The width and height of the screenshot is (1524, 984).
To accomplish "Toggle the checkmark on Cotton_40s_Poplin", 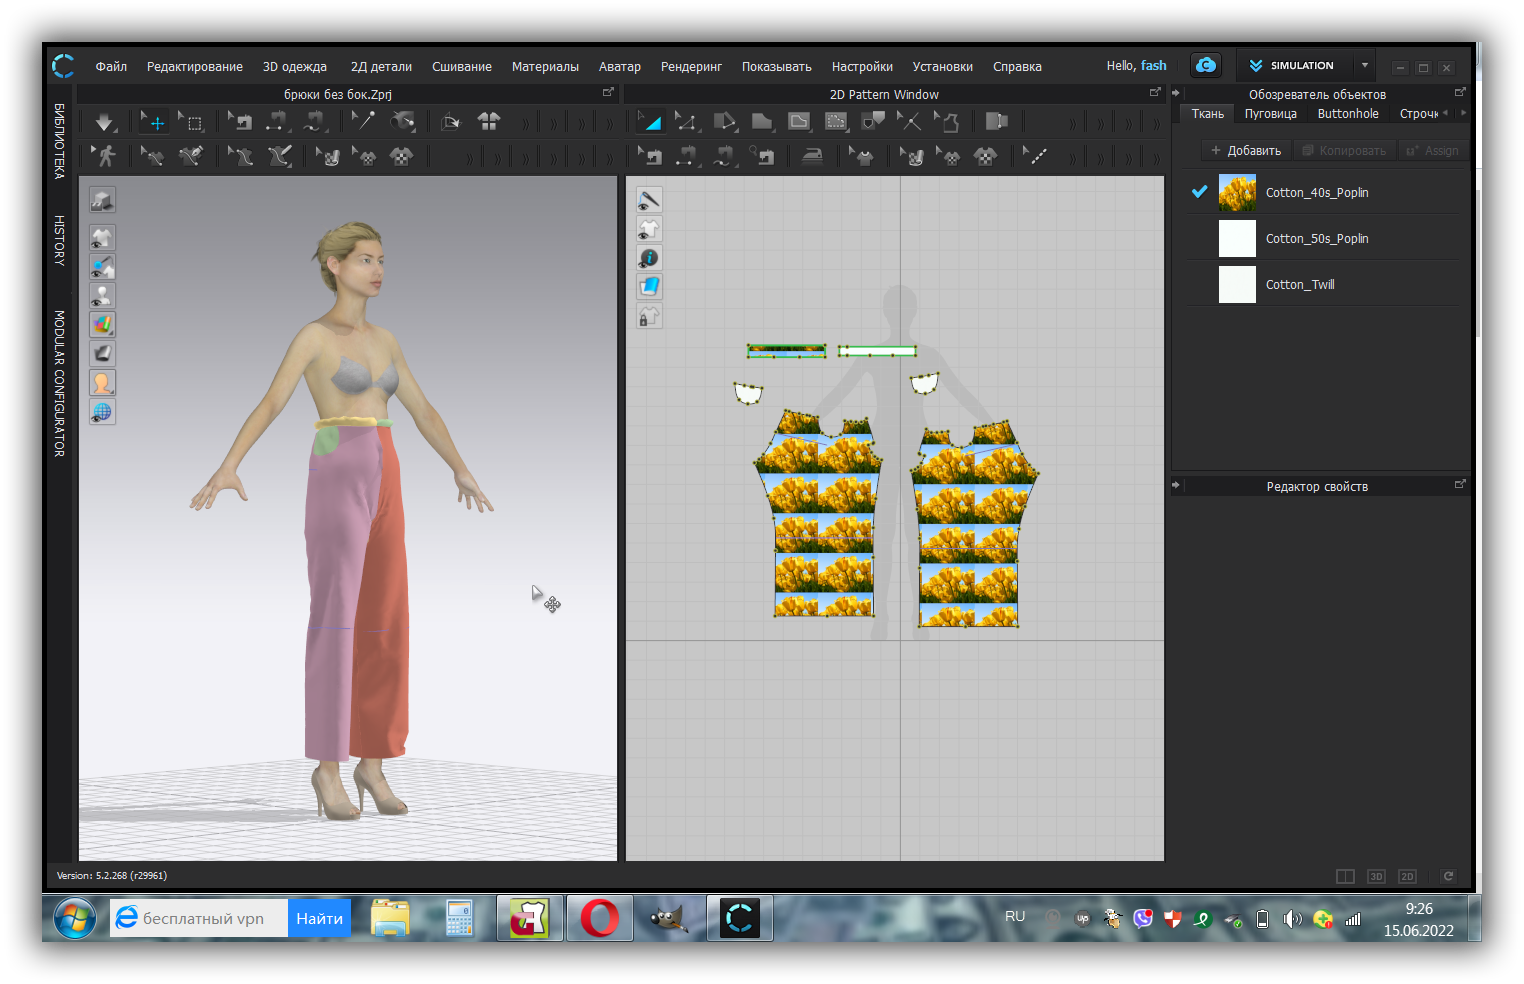I will pyautogui.click(x=1199, y=192).
